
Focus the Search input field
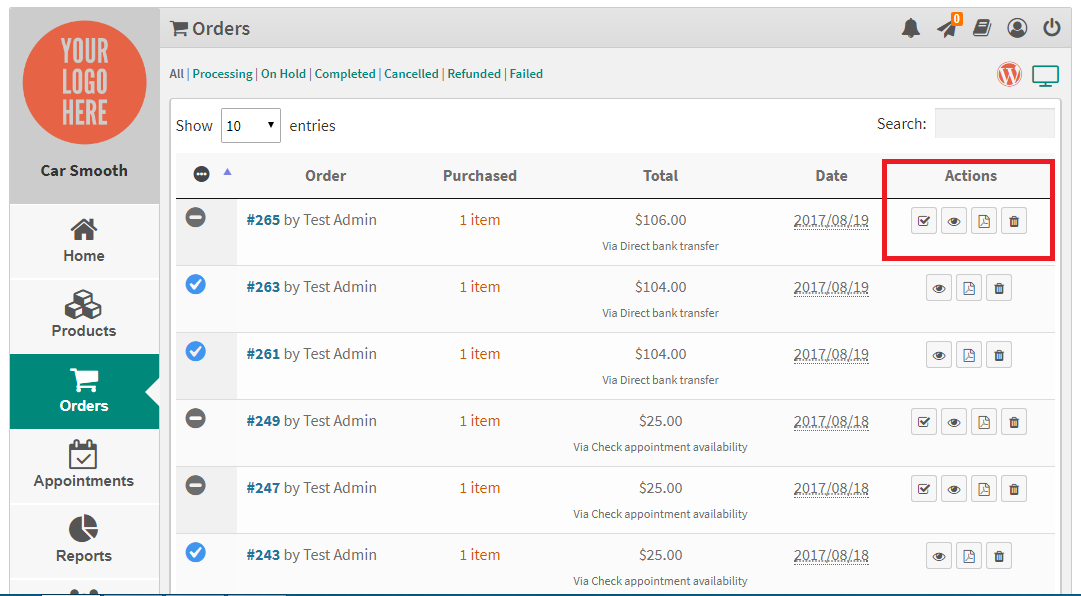[x=995, y=123]
